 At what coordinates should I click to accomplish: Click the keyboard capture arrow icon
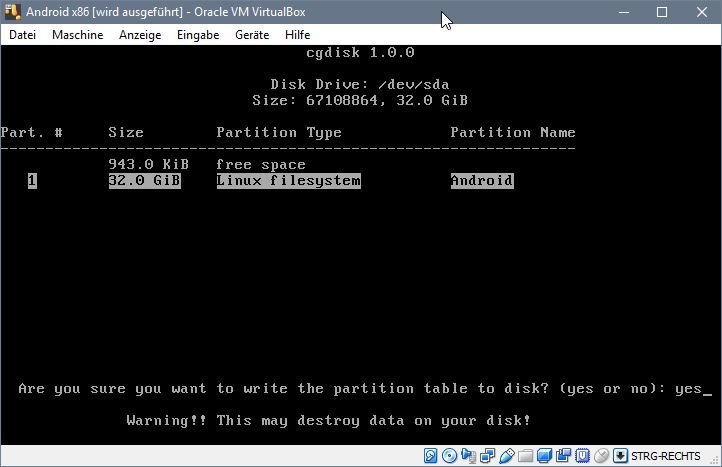tap(620, 456)
